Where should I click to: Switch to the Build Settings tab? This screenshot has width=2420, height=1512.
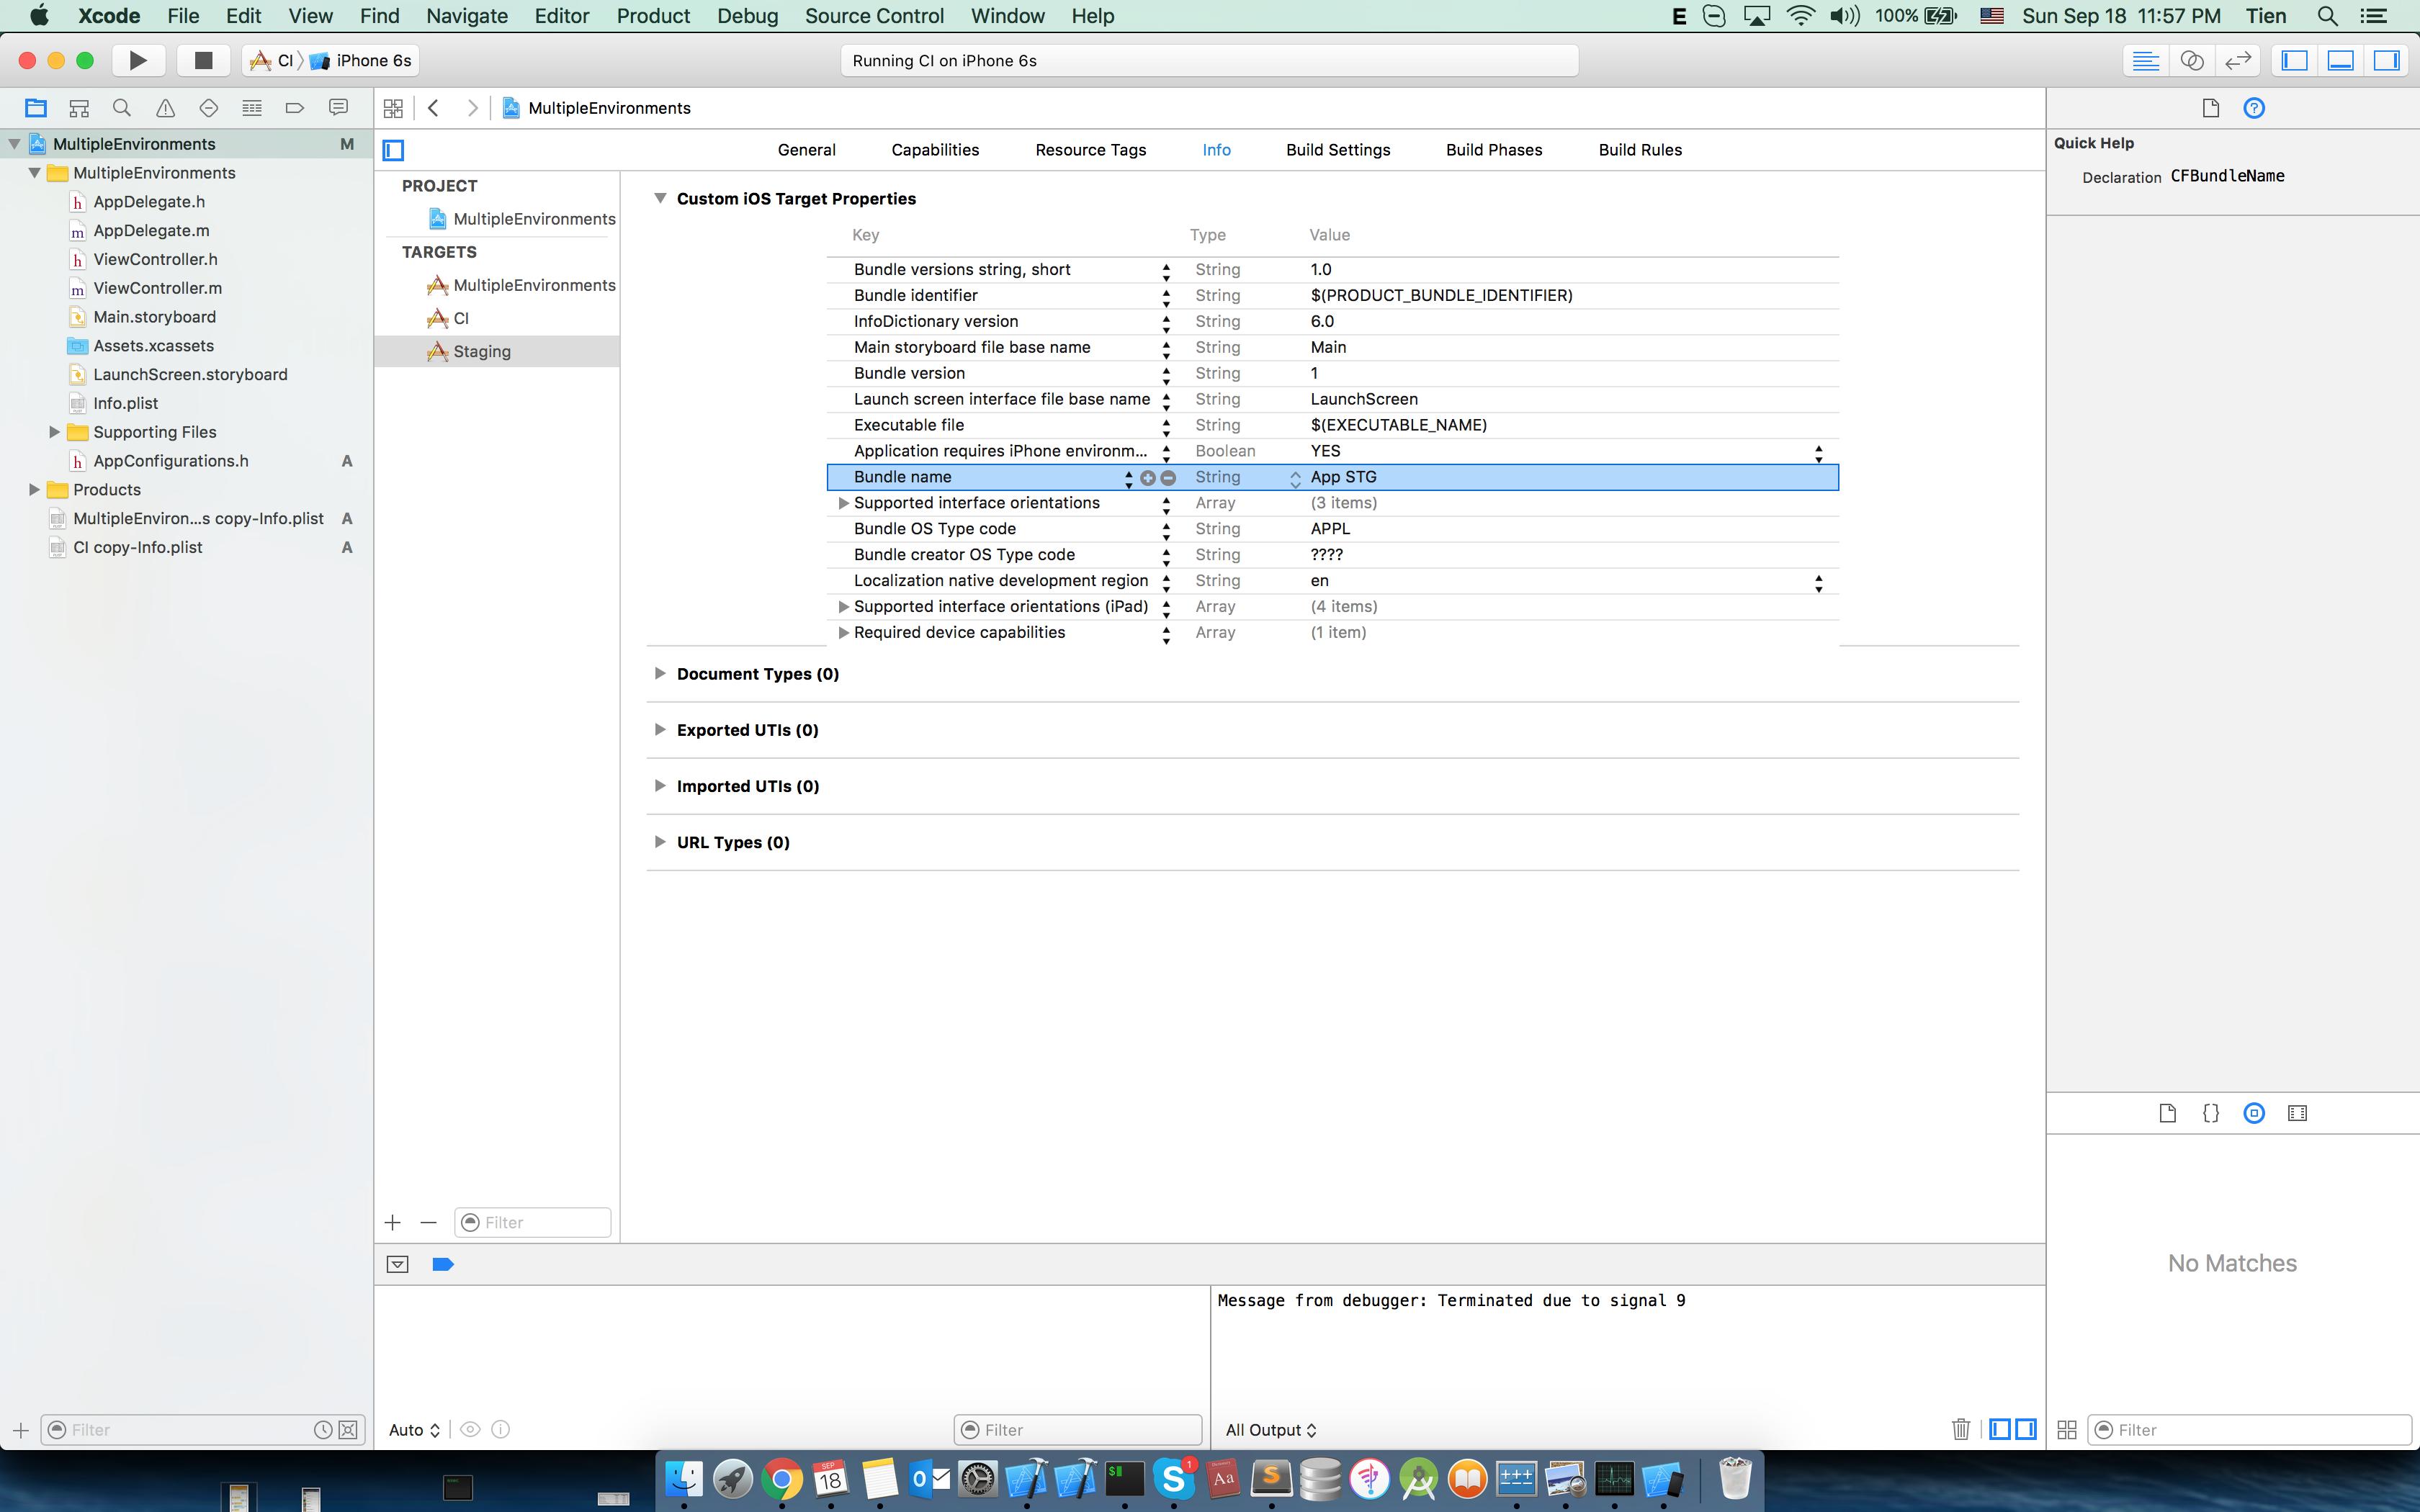(1338, 150)
